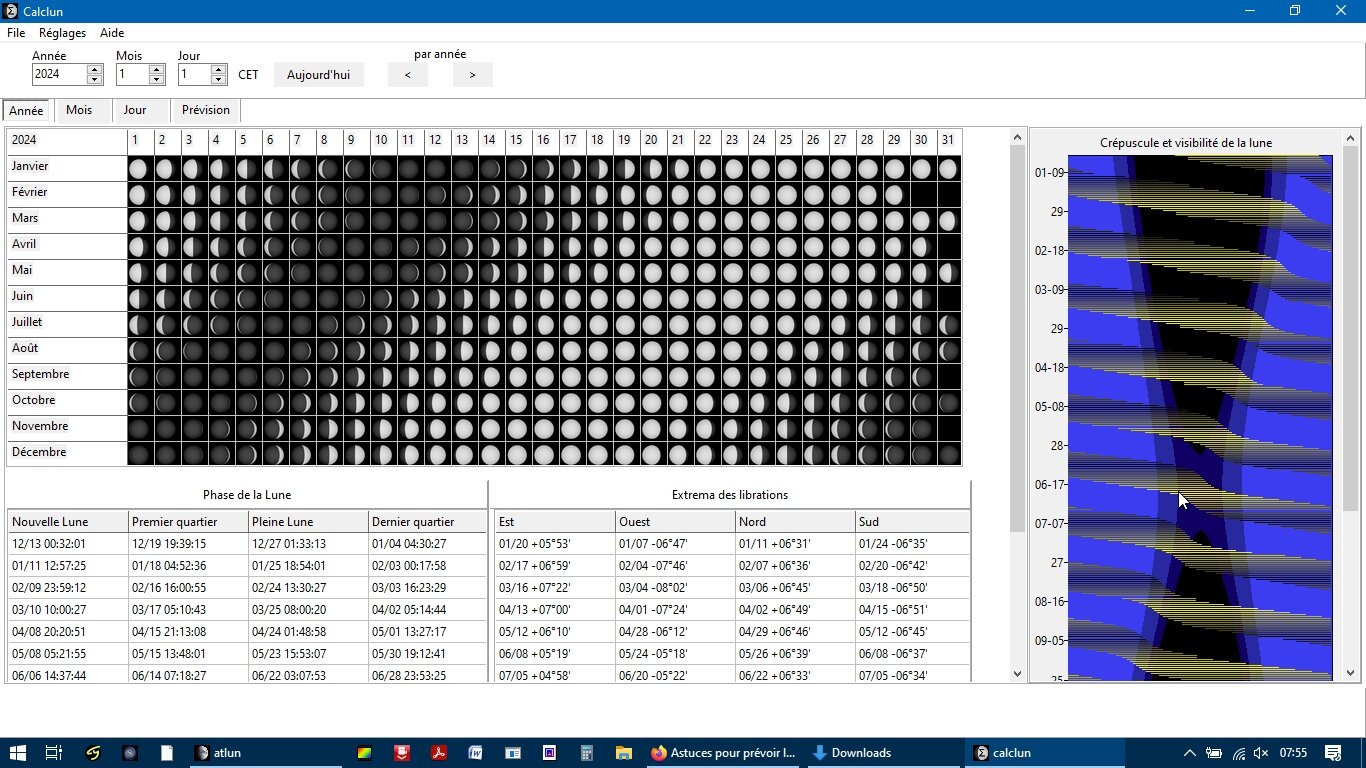The image size is (1366, 768).
Task: Select moon phase icon for Août day 19
Action: 624,350
